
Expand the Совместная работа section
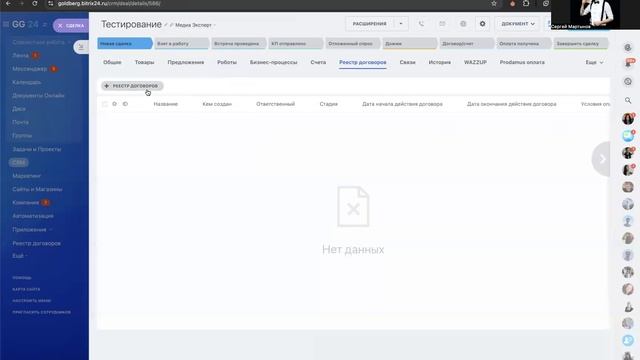(x=40, y=42)
